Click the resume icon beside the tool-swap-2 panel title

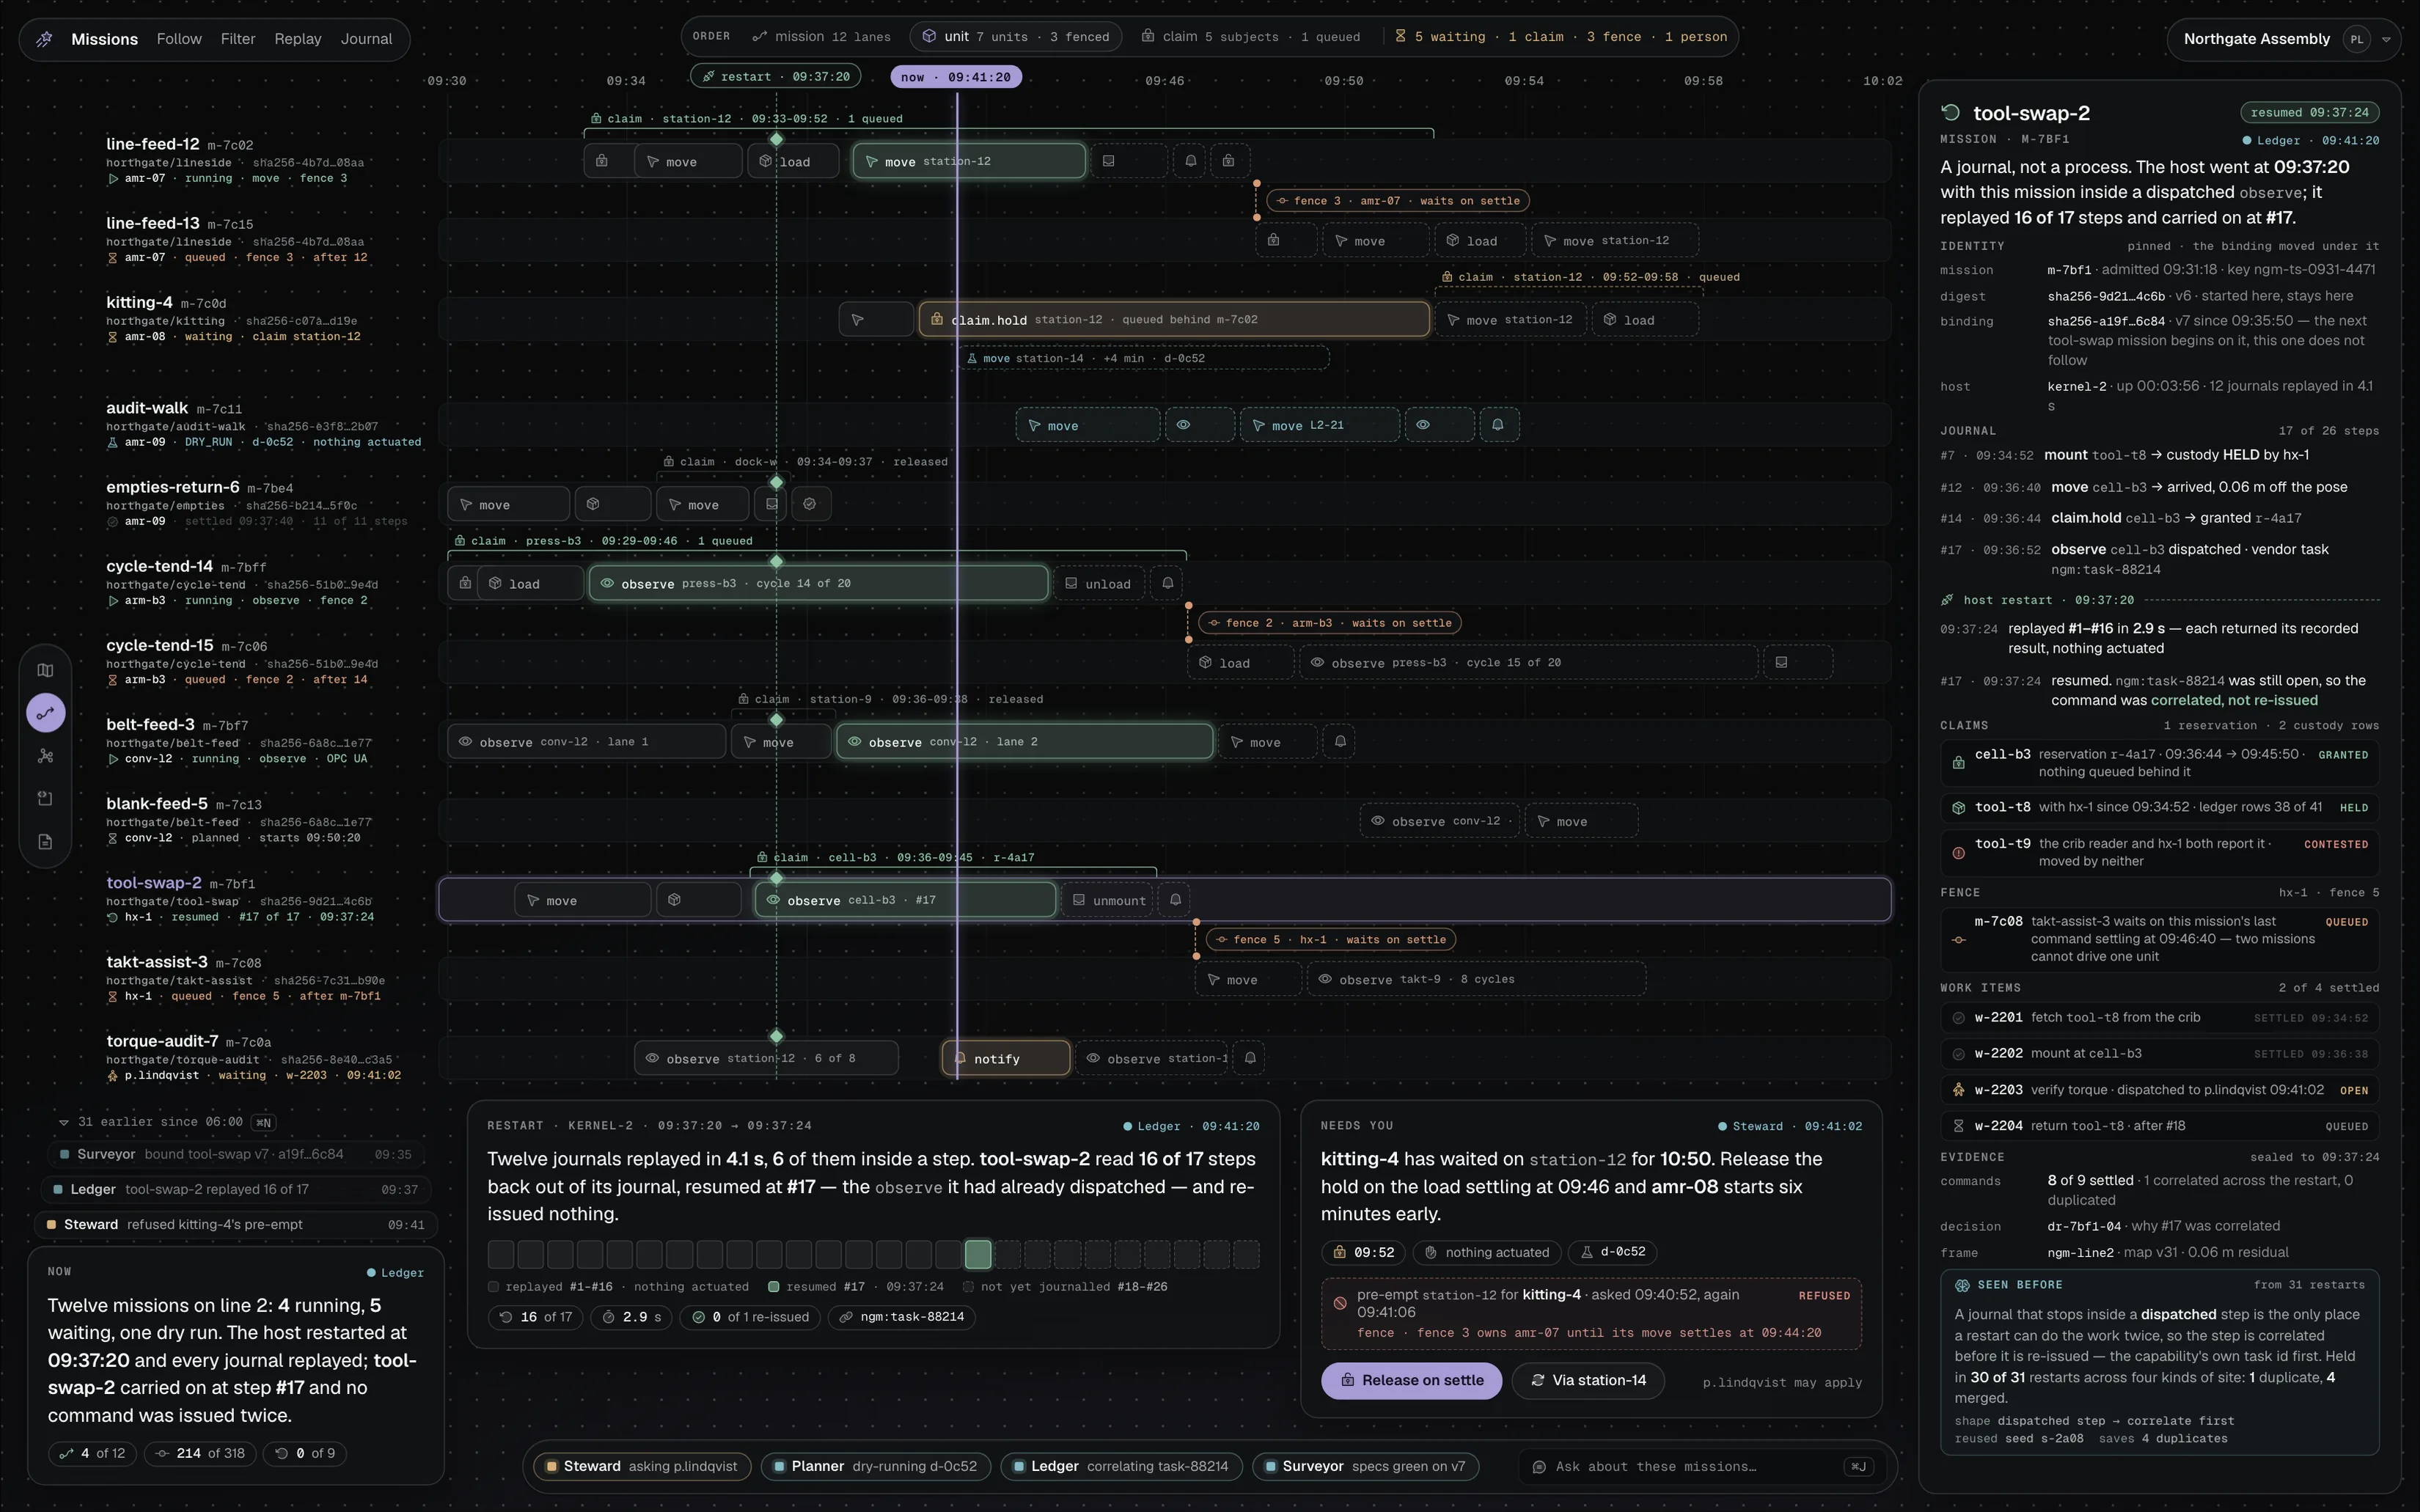point(1950,113)
